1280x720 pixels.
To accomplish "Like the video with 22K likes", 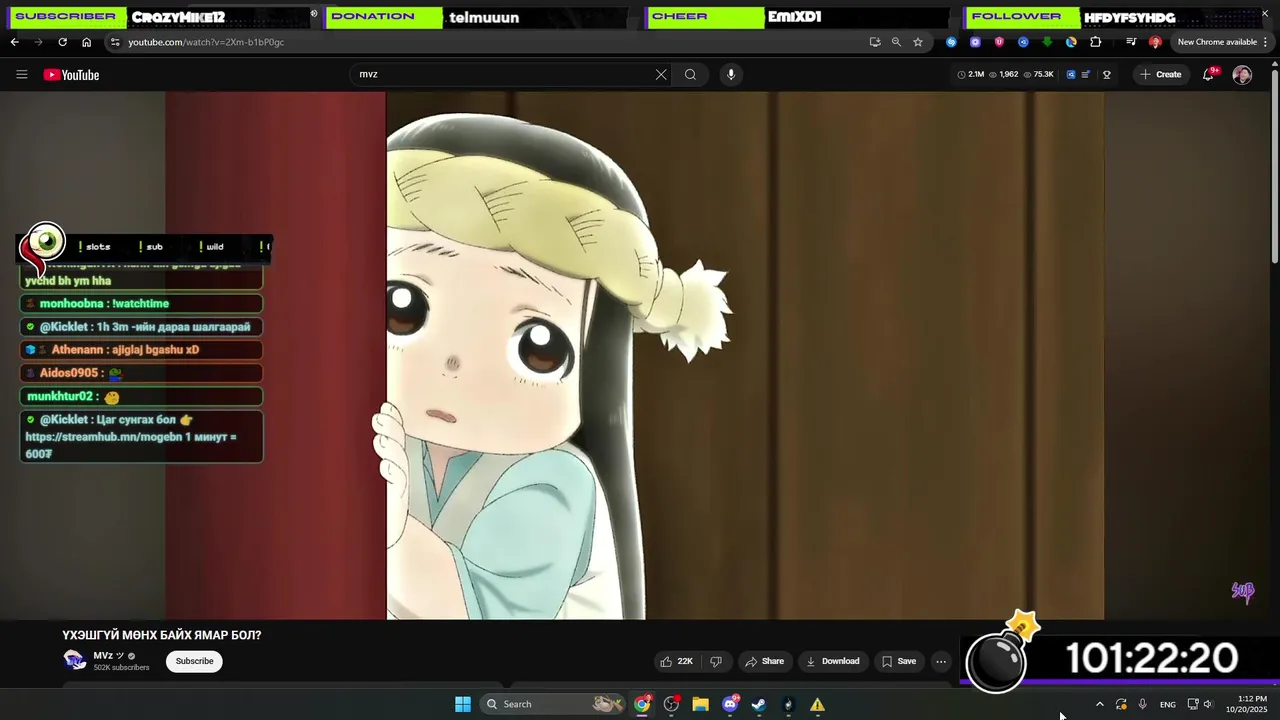I will [678, 661].
